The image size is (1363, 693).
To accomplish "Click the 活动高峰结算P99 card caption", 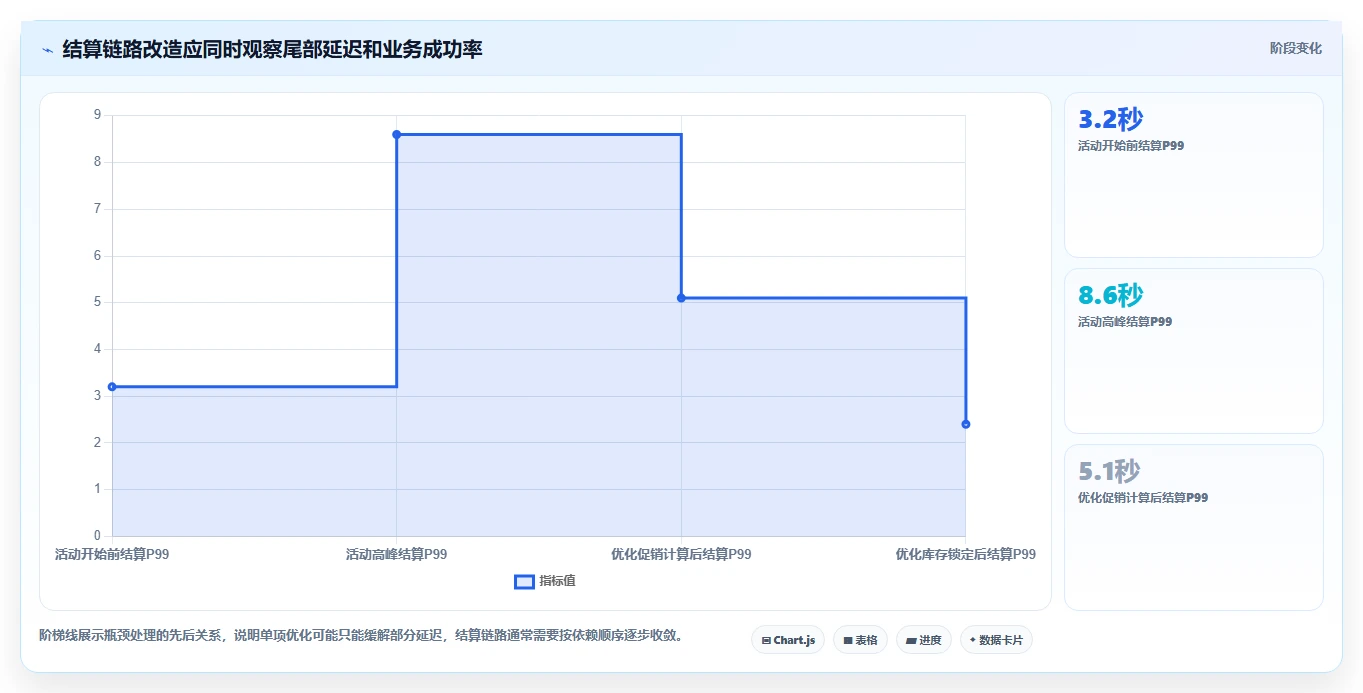I will click(1125, 322).
